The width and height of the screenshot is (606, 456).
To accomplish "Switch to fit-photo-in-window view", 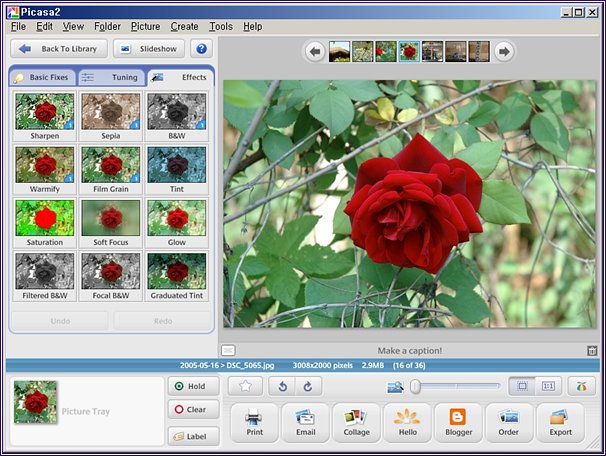I will 522,386.
